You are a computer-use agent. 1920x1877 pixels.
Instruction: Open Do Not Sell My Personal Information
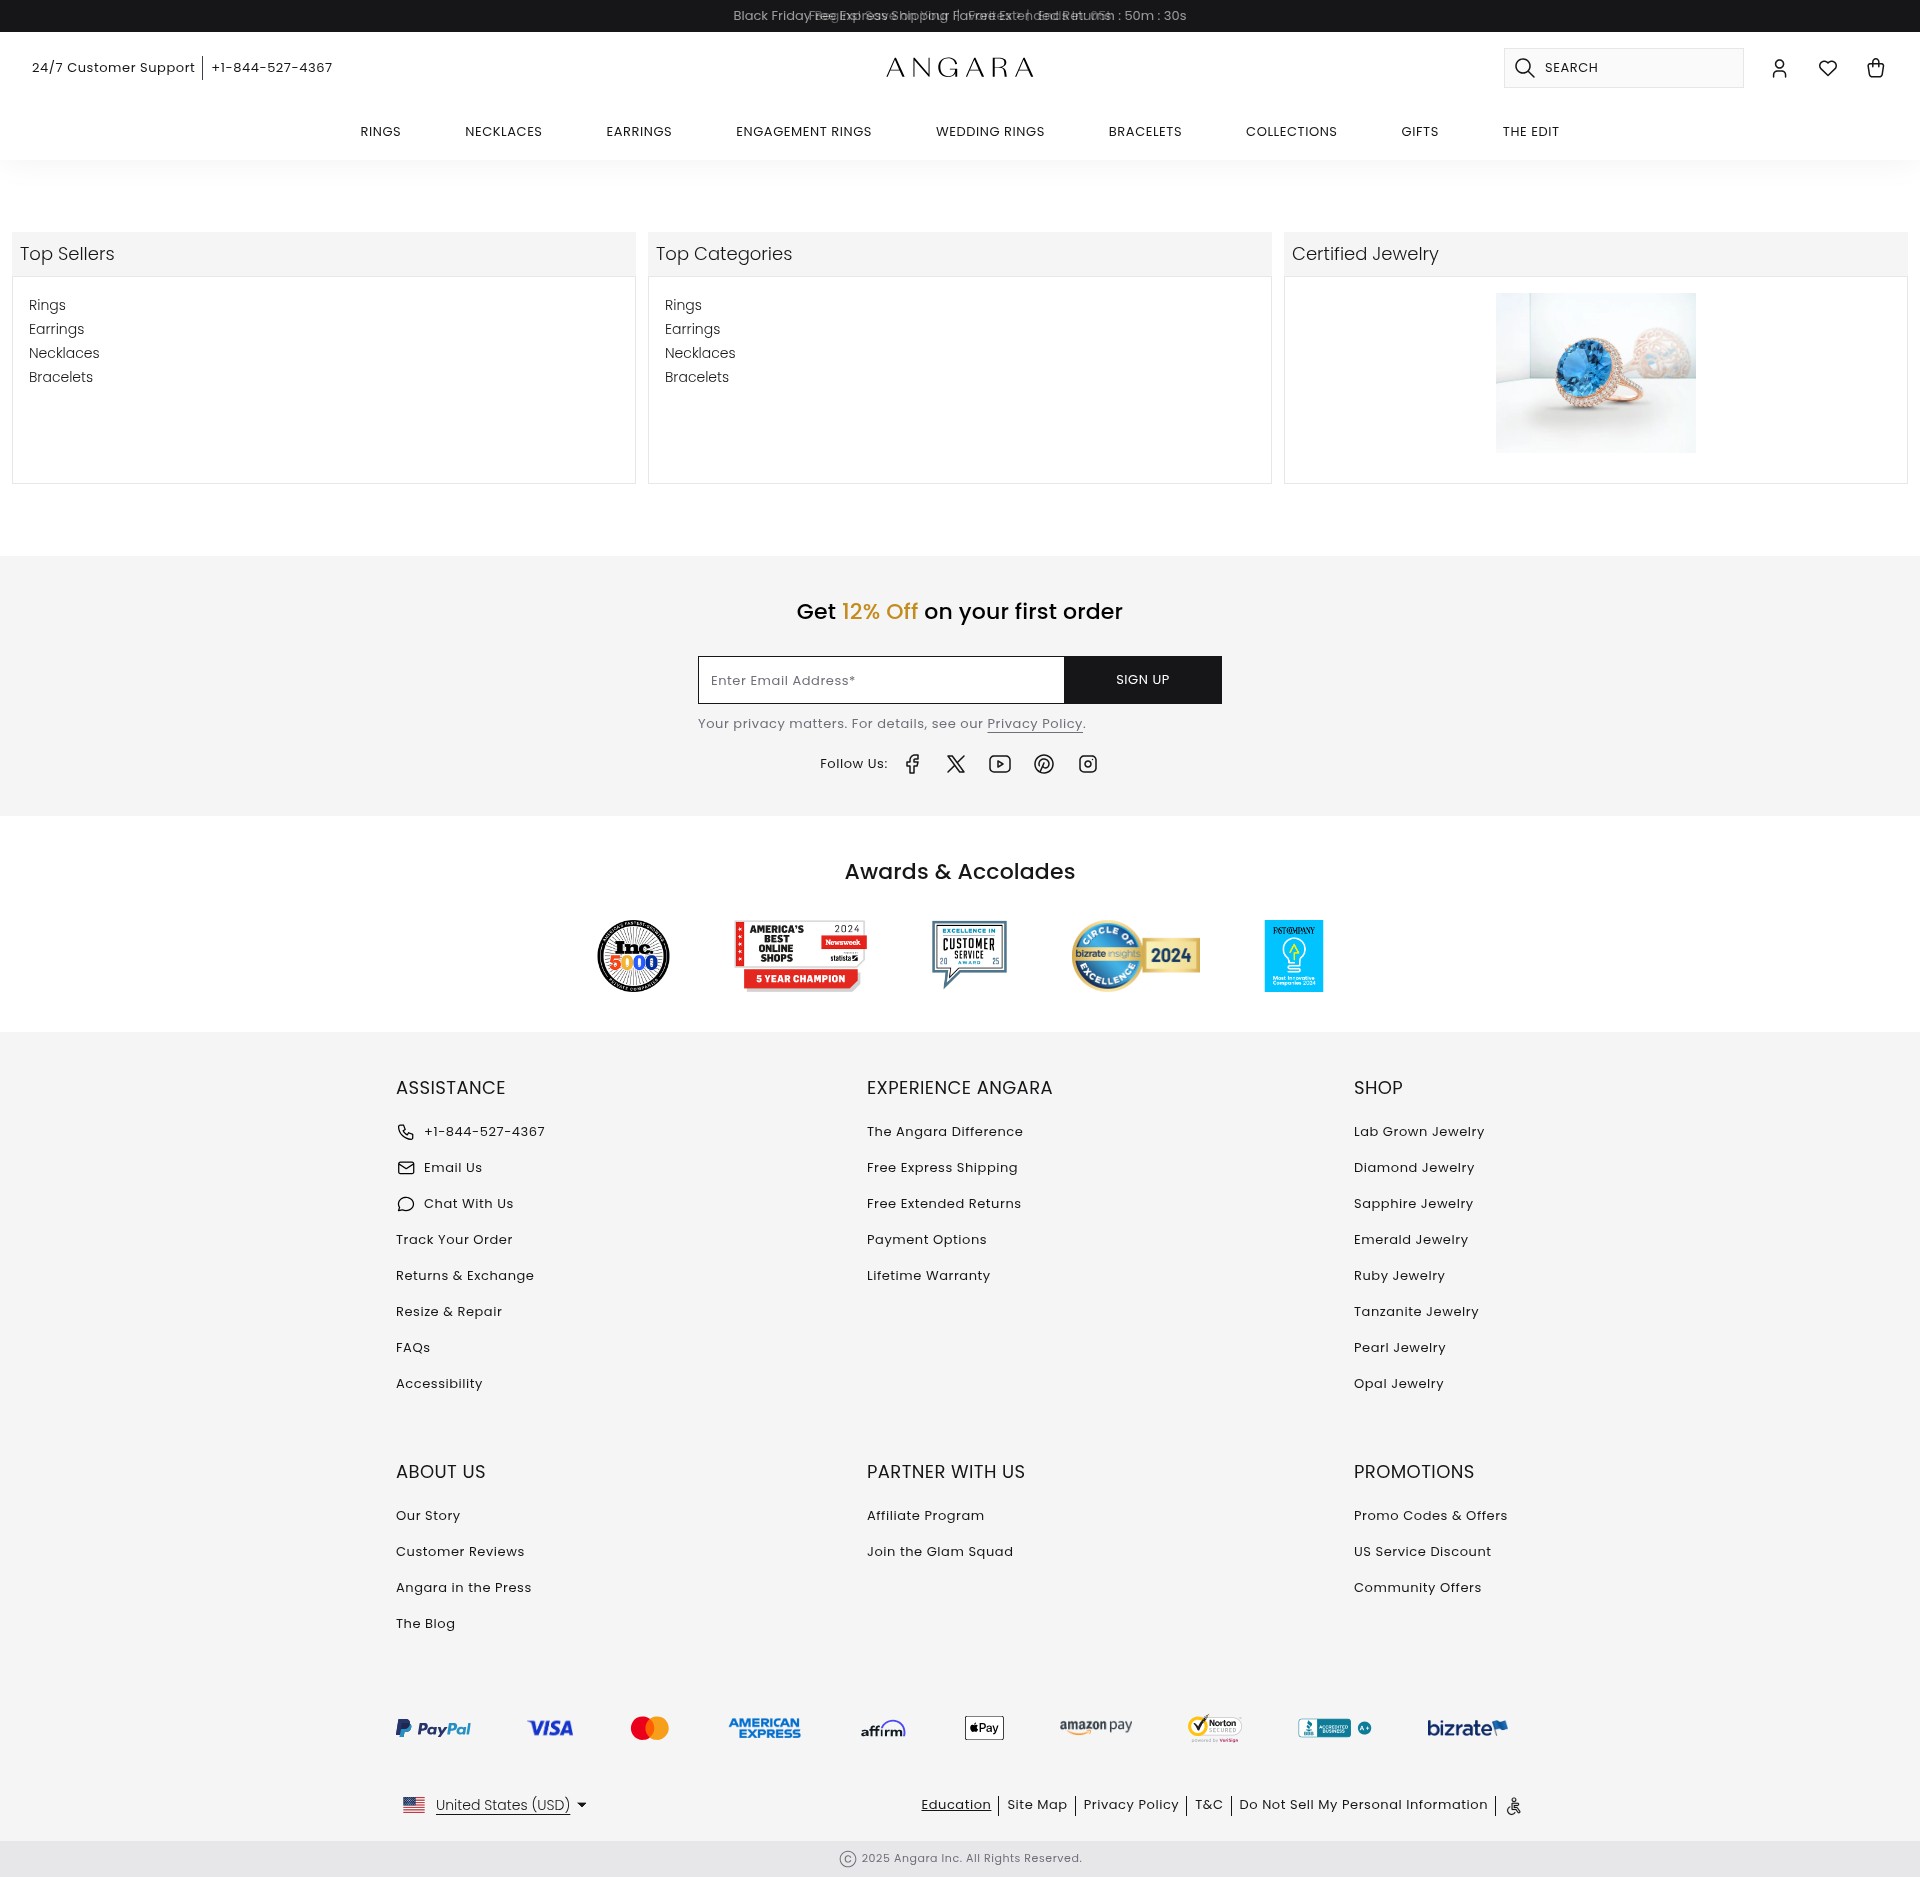pos(1363,1805)
